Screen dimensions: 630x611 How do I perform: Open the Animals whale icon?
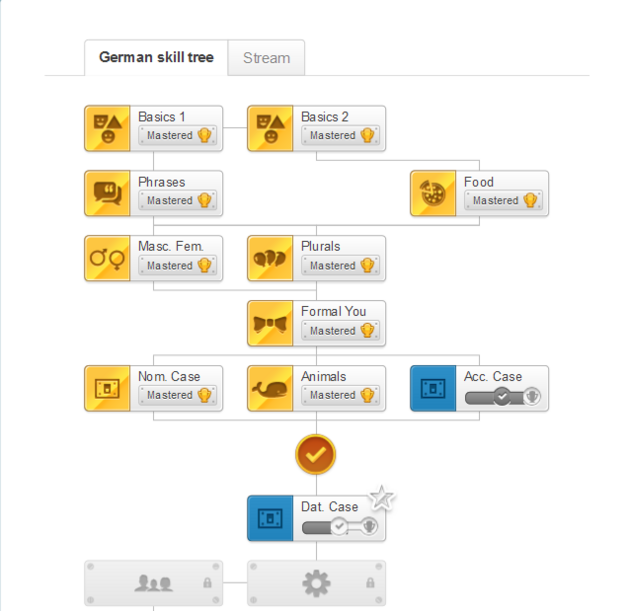[271, 388]
